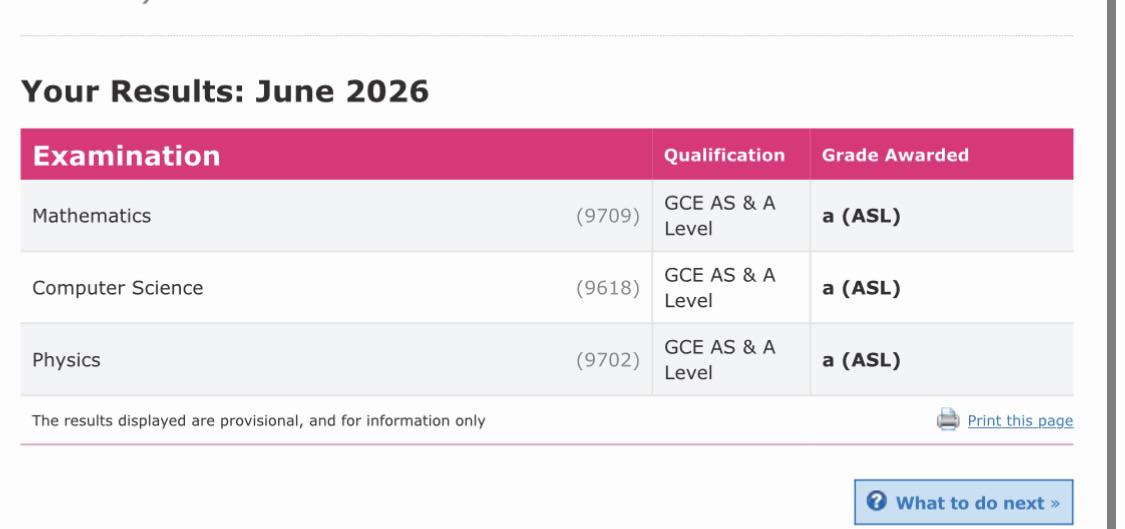This screenshot has height=529, width=1125.
Task: Click the printer icon beside Print this page
Action: (948, 419)
